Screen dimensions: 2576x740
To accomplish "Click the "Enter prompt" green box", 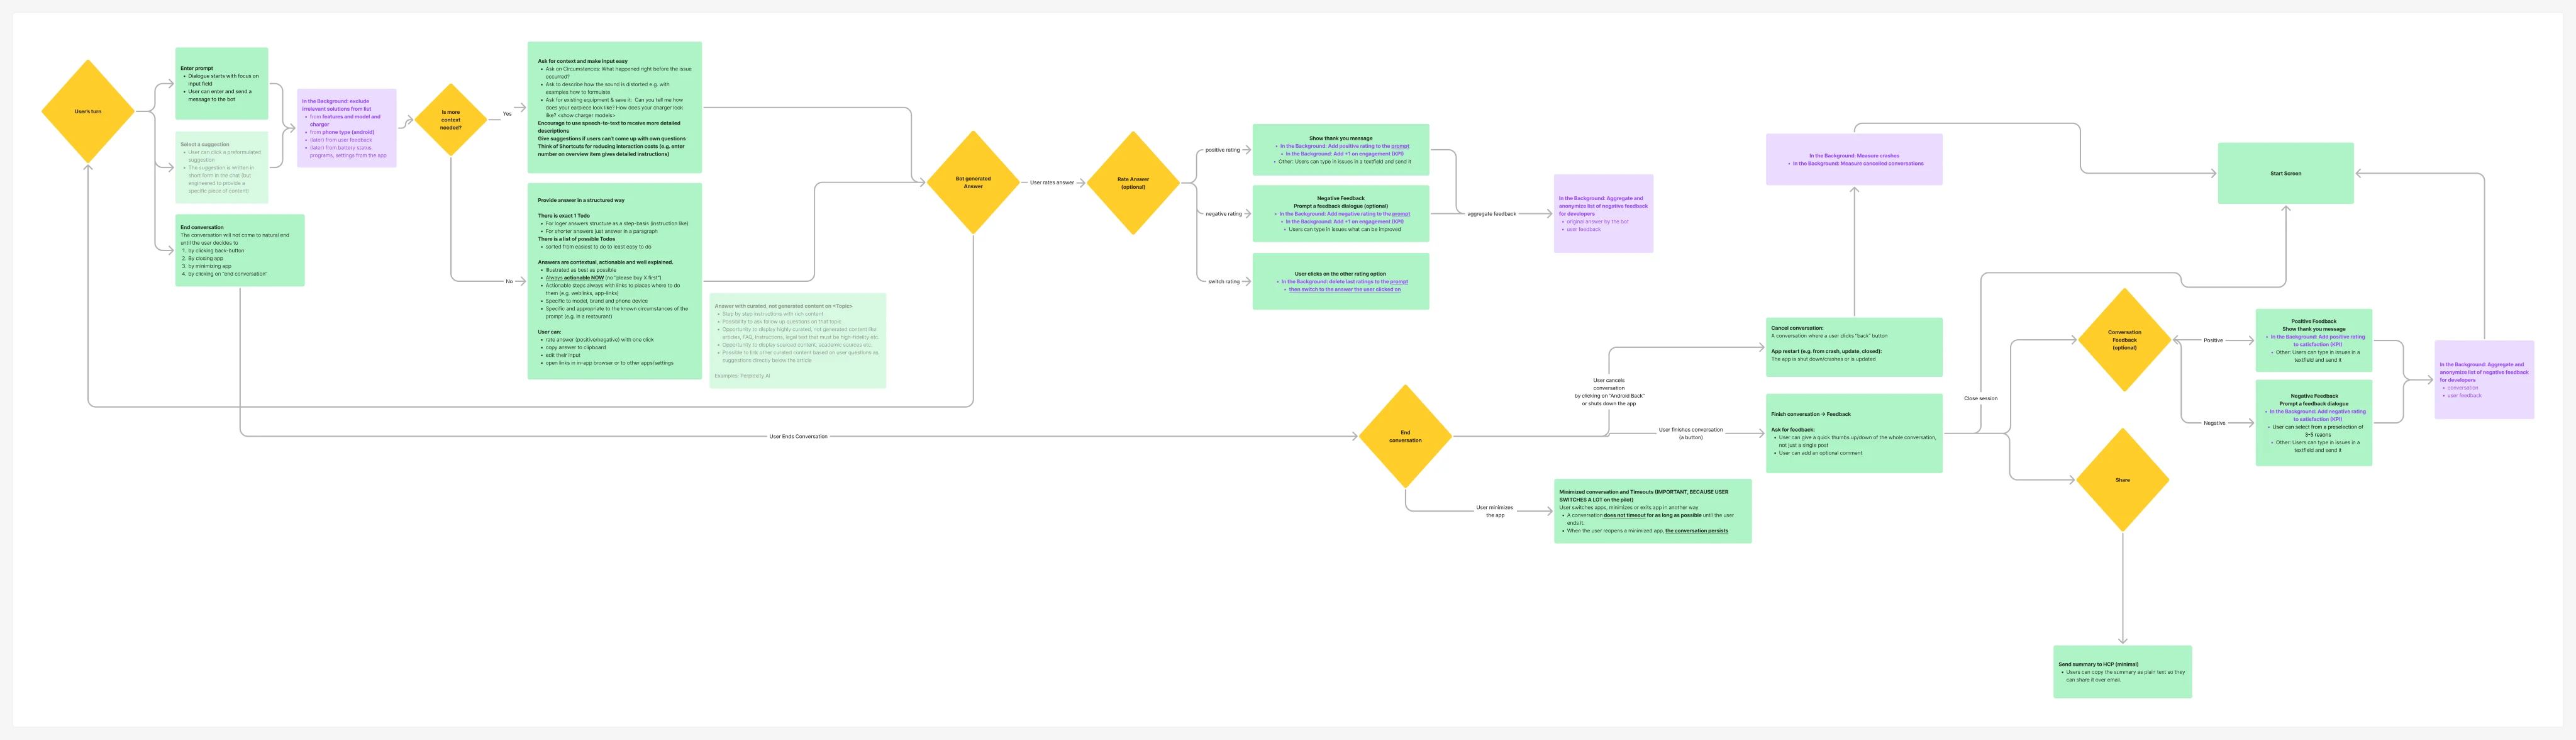I will tap(222, 84).
